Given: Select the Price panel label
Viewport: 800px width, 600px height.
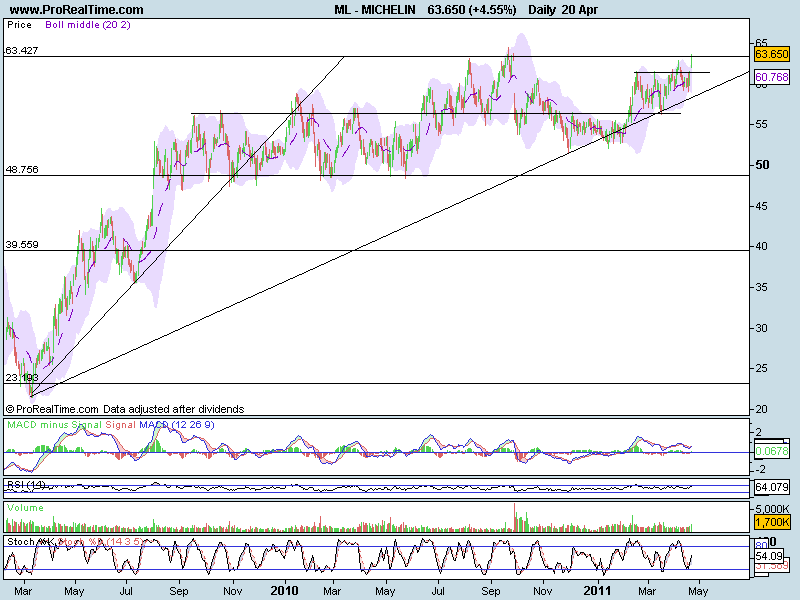Looking at the screenshot, I should pos(19,24).
